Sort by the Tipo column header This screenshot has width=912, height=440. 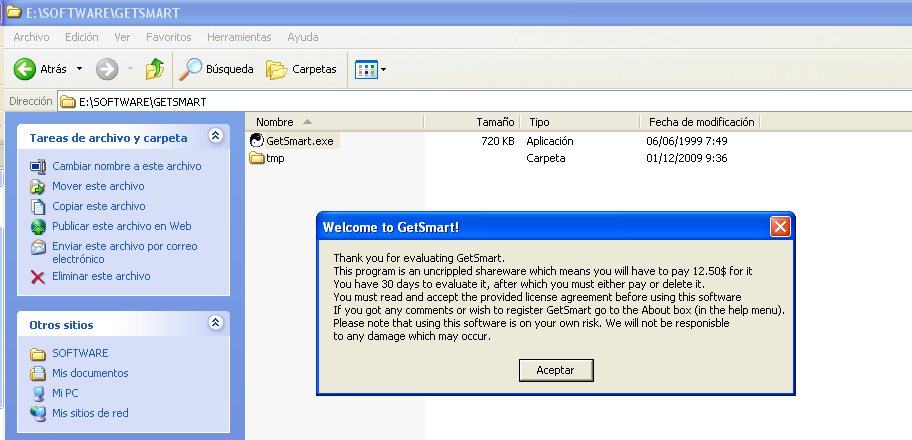point(580,122)
